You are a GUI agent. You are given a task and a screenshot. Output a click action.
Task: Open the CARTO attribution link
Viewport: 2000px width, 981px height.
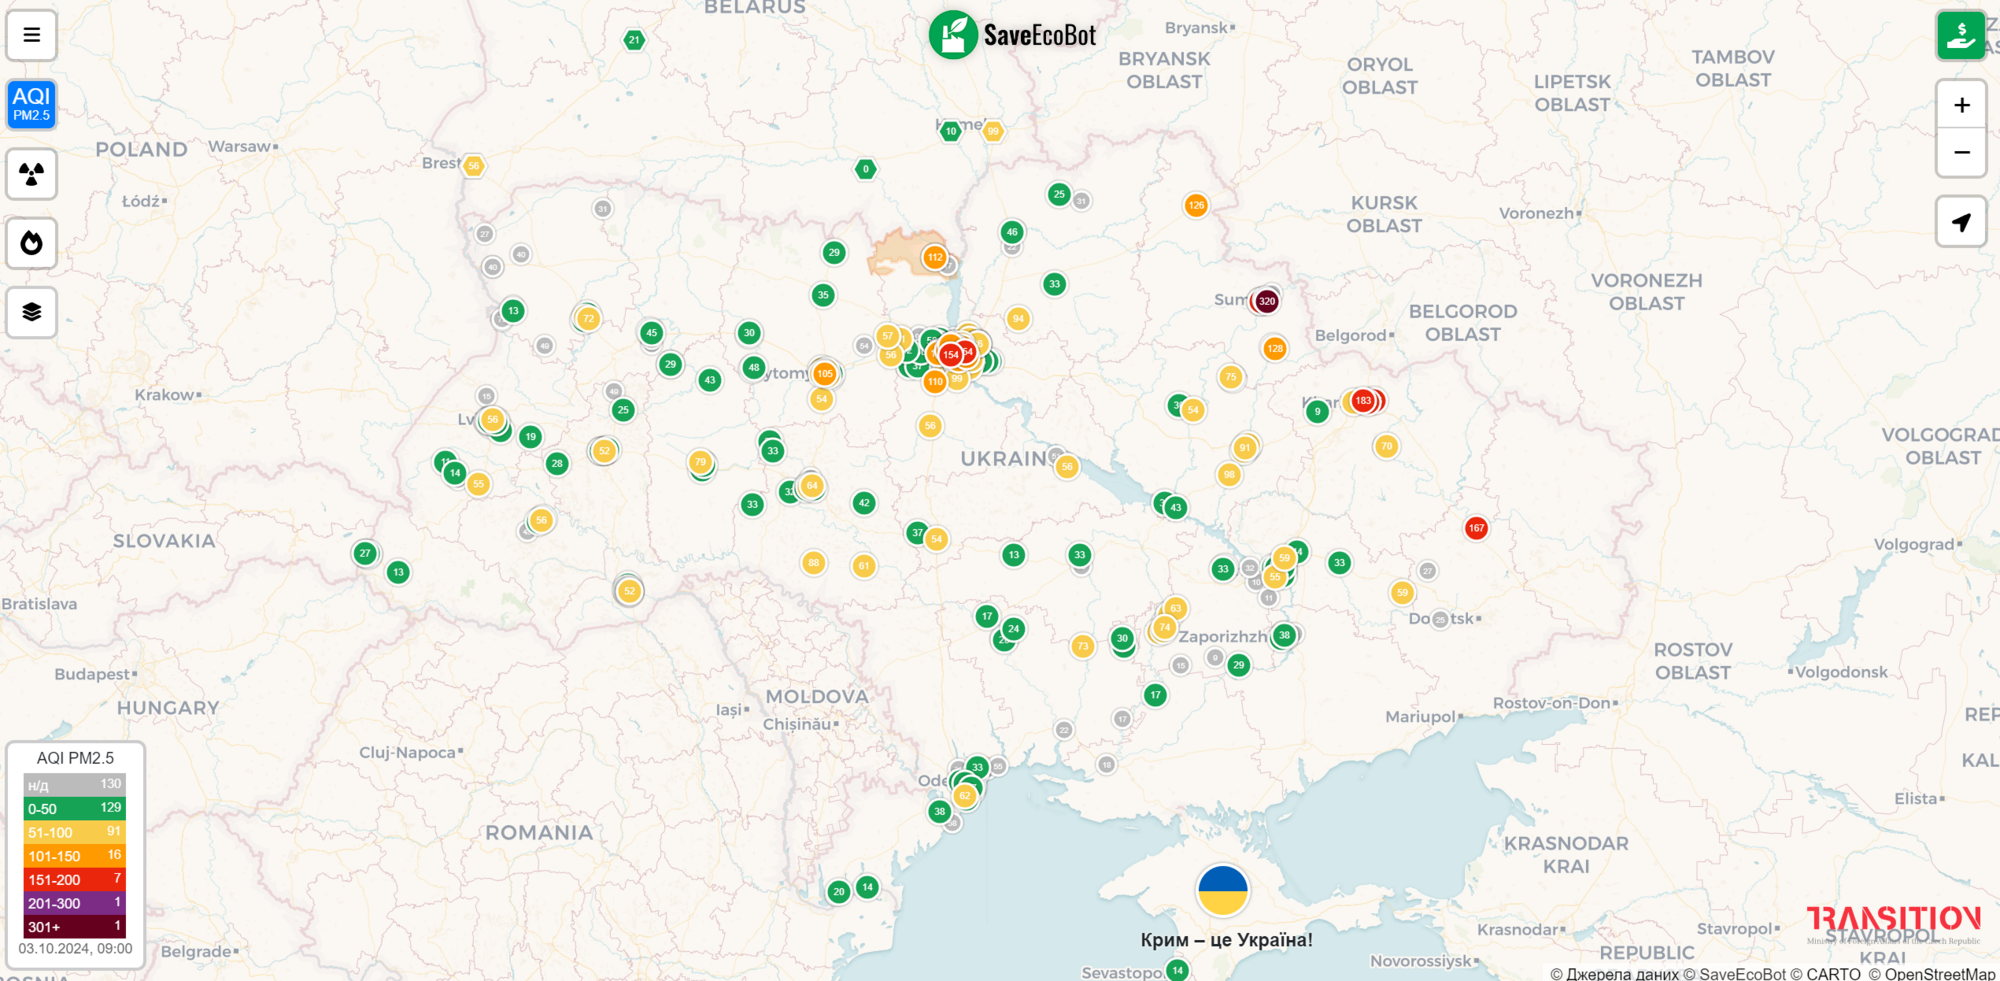pyautogui.click(x=1833, y=973)
